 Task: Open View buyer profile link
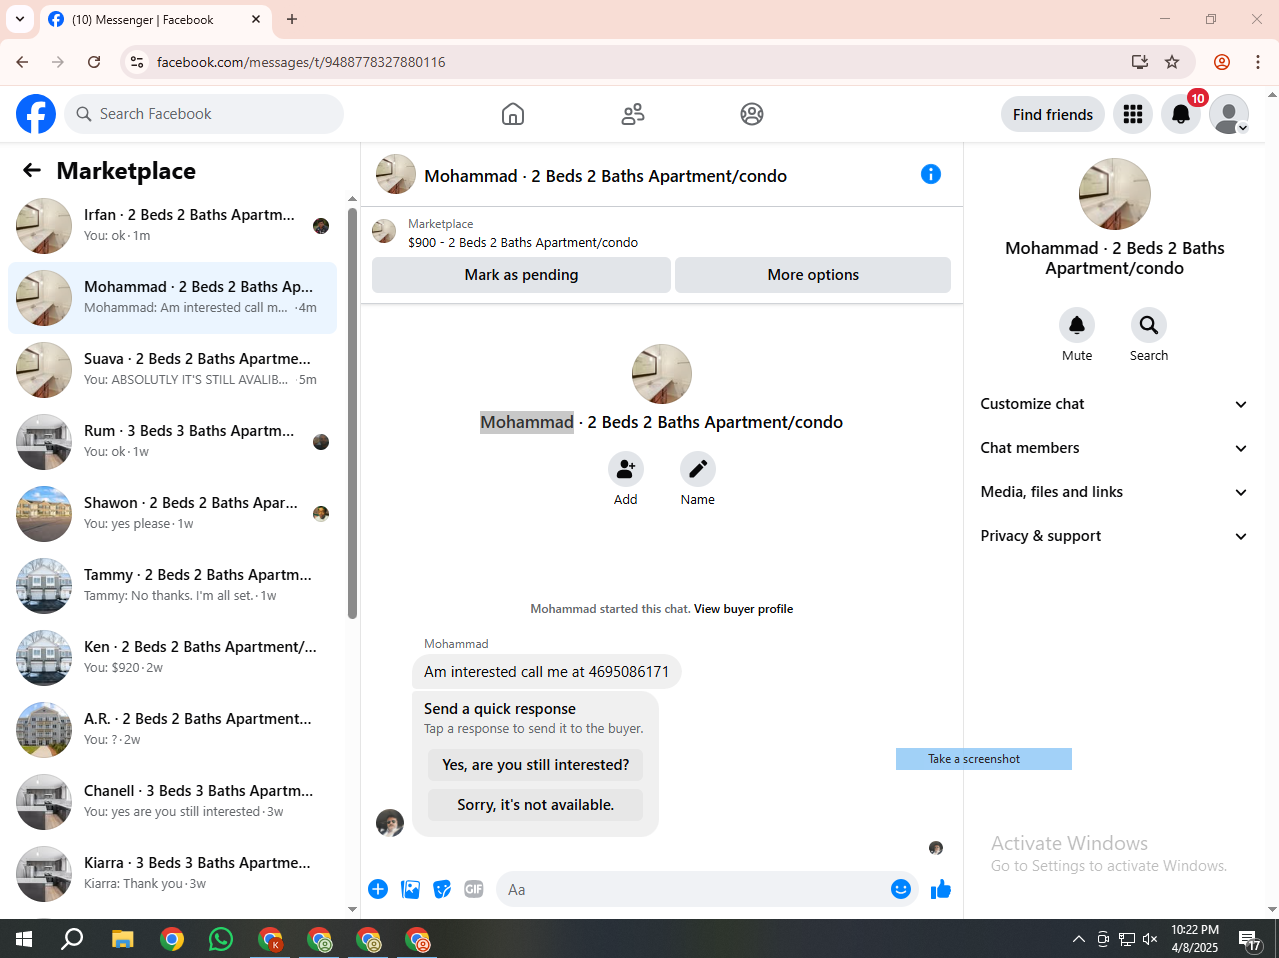(743, 609)
